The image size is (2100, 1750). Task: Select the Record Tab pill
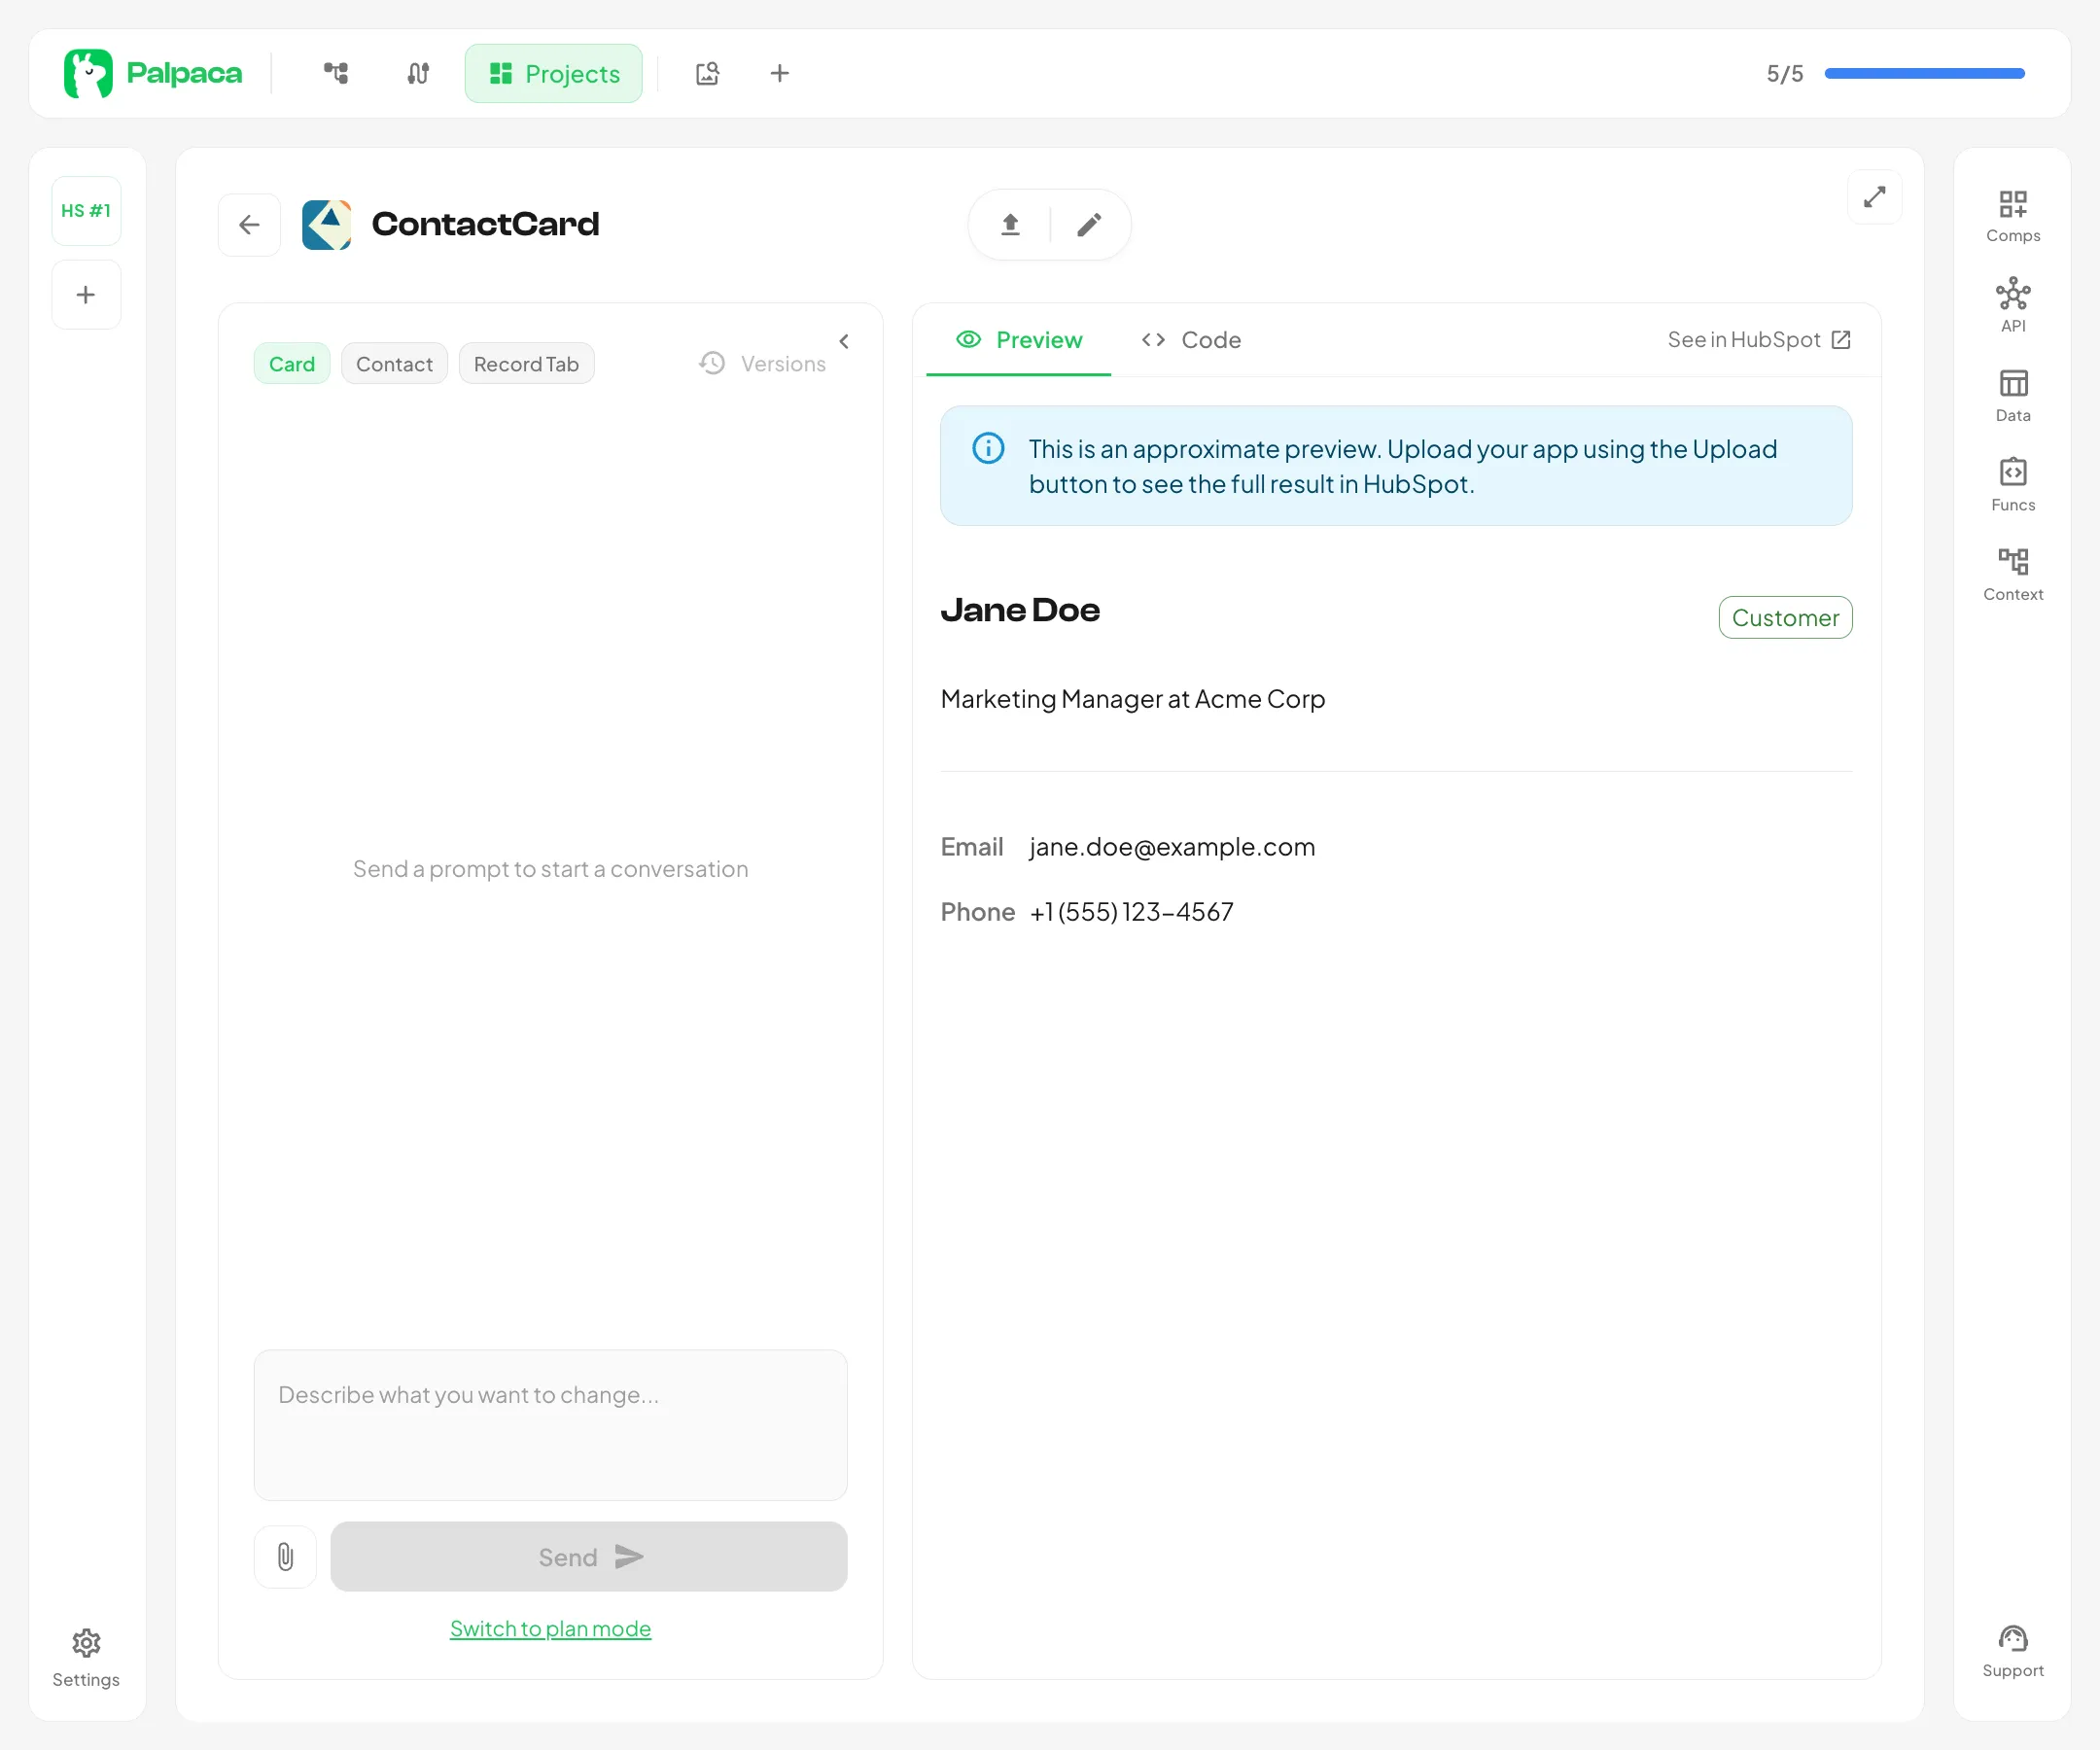[526, 363]
